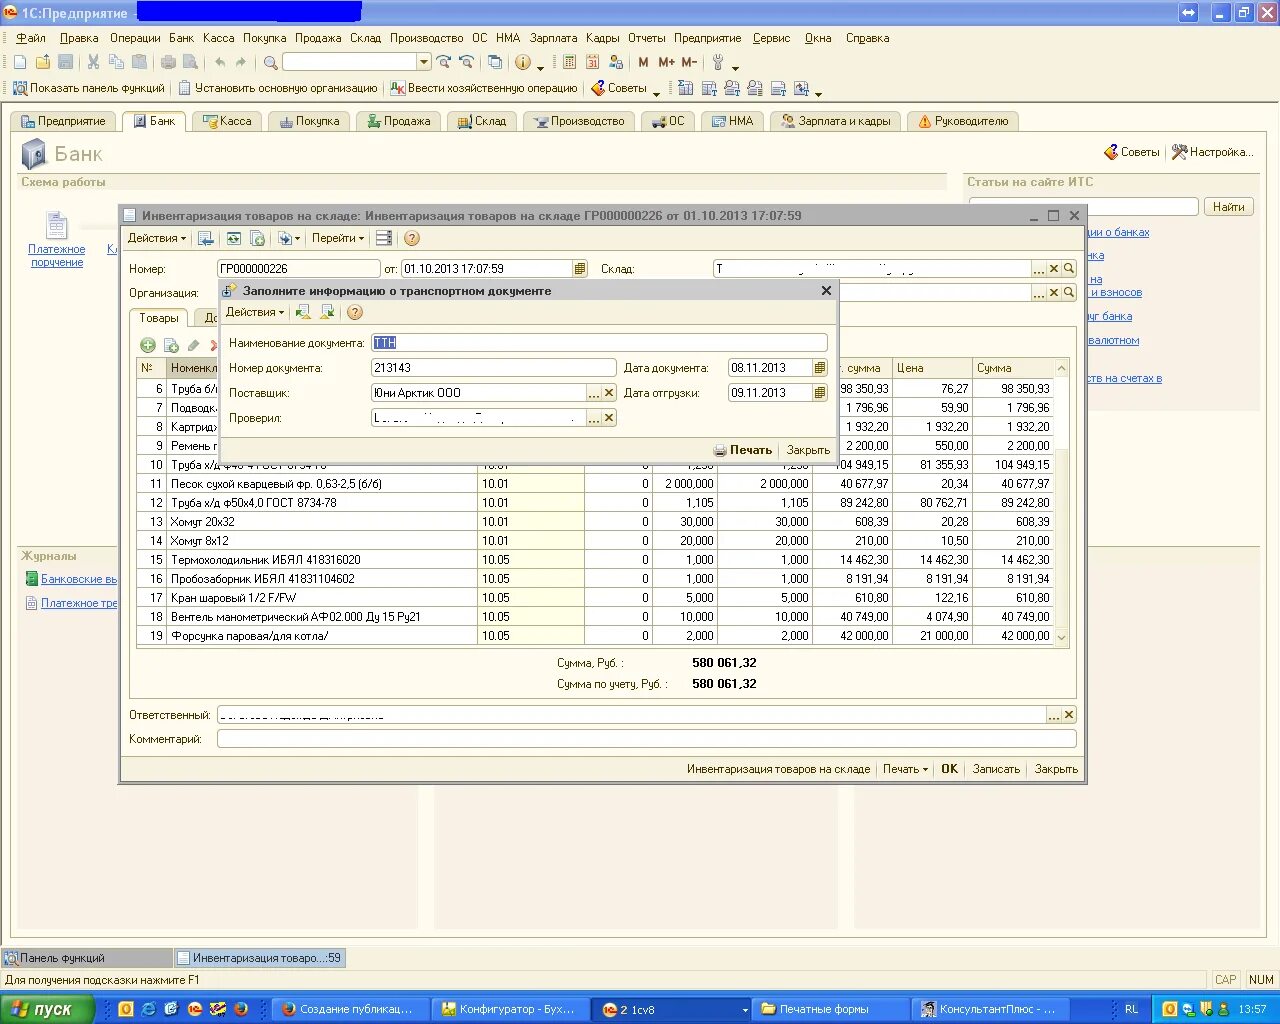This screenshot has height=1024, width=1280.
Task: Open the Операции menu
Action: pyautogui.click(x=135, y=38)
